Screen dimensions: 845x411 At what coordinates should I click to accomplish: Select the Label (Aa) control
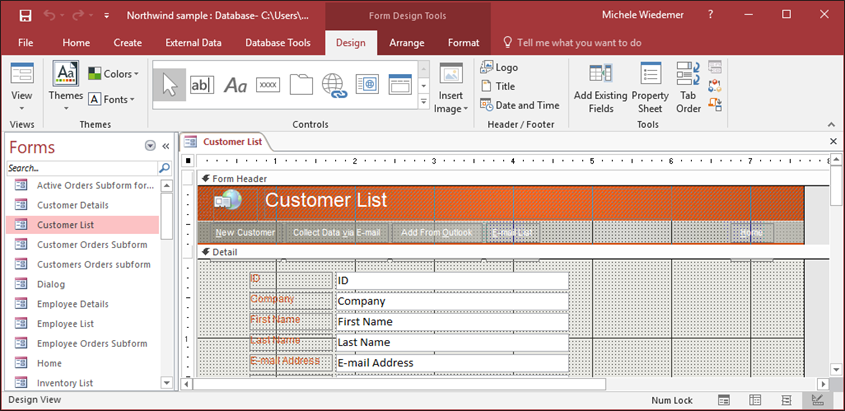[235, 85]
